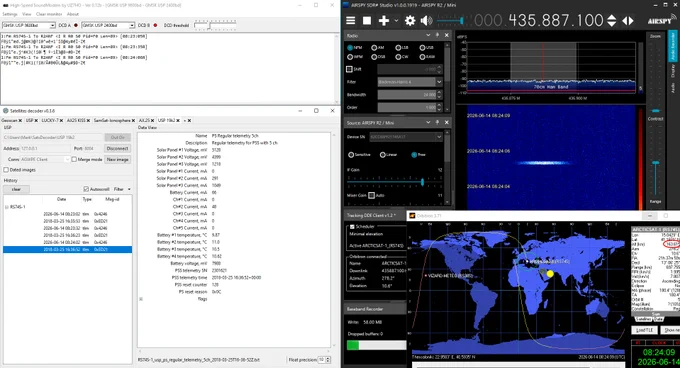Open the dropdown arrow beside the plus icon
Image resolution: width=680 pixels, height=368 pixels.
pyautogui.click(x=396, y=20)
